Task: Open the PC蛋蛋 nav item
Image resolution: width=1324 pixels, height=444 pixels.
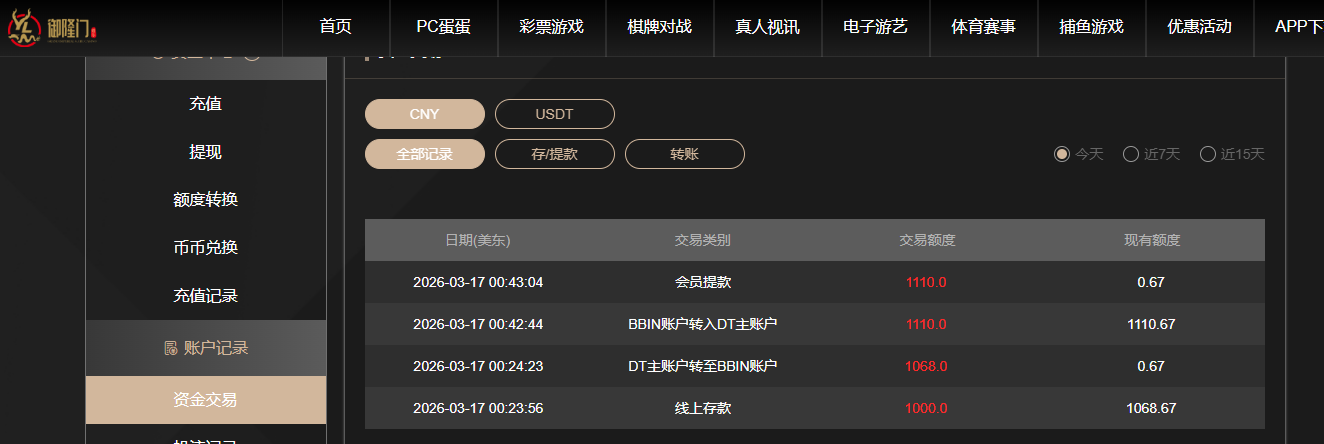Action: pos(444,27)
